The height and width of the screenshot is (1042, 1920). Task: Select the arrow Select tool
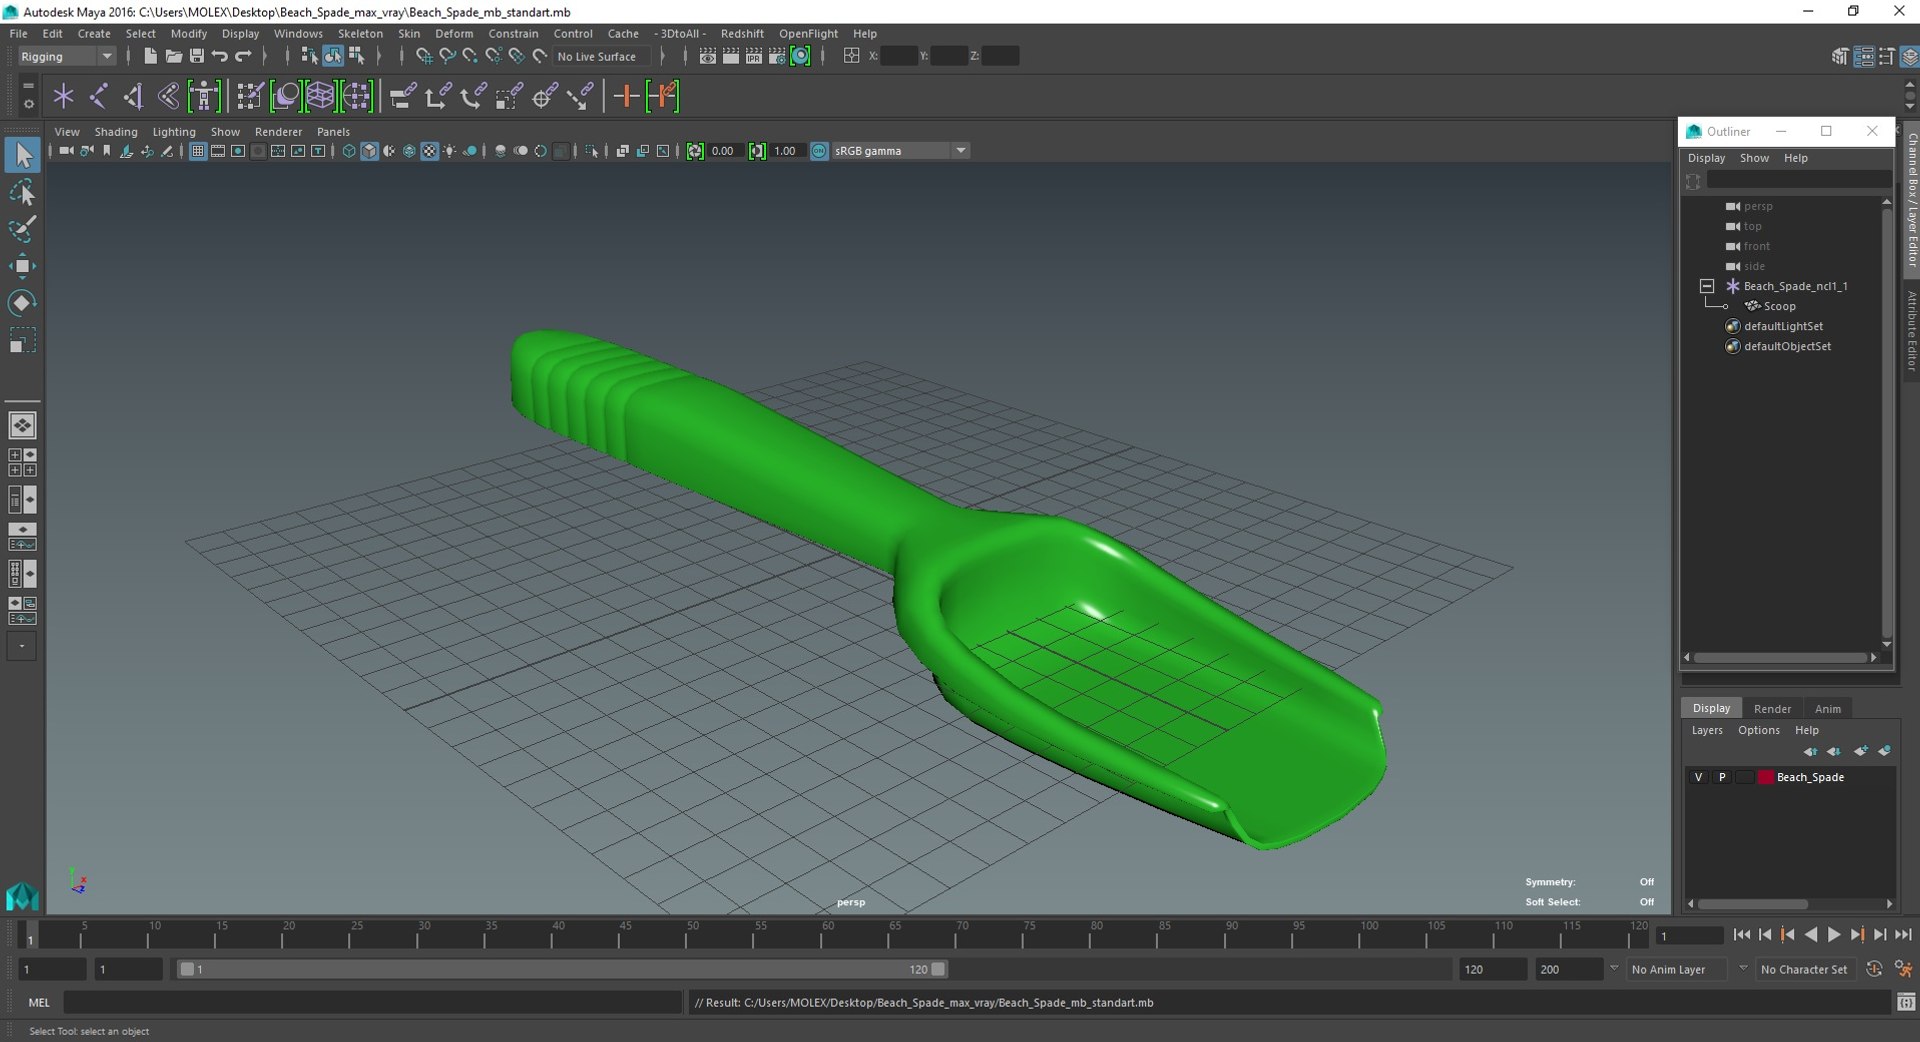[22, 155]
